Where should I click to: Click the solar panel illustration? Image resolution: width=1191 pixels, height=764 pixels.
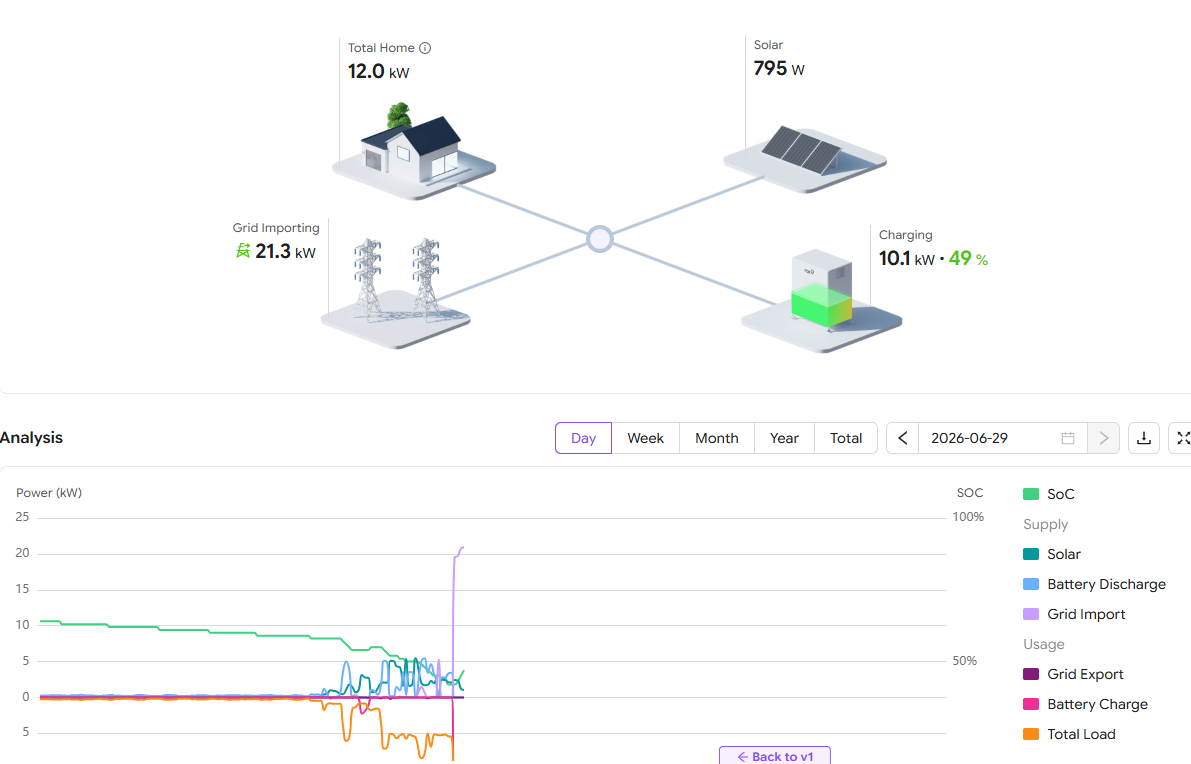point(804,157)
